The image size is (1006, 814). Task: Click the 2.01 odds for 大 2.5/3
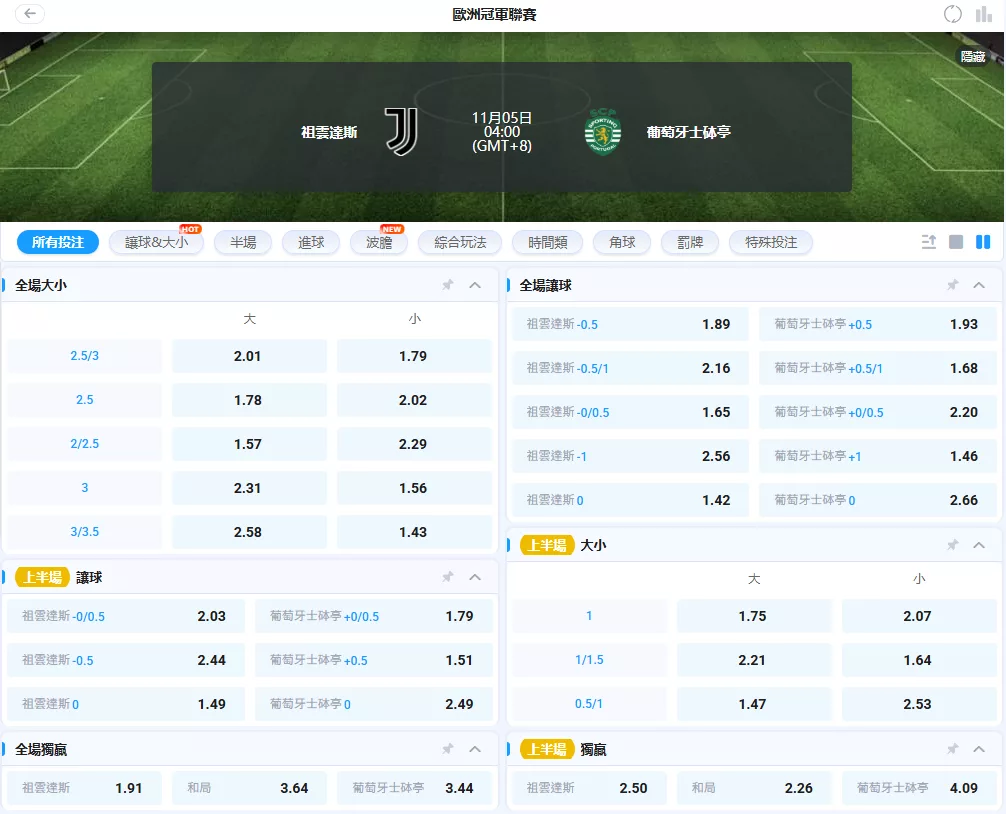tap(248, 356)
